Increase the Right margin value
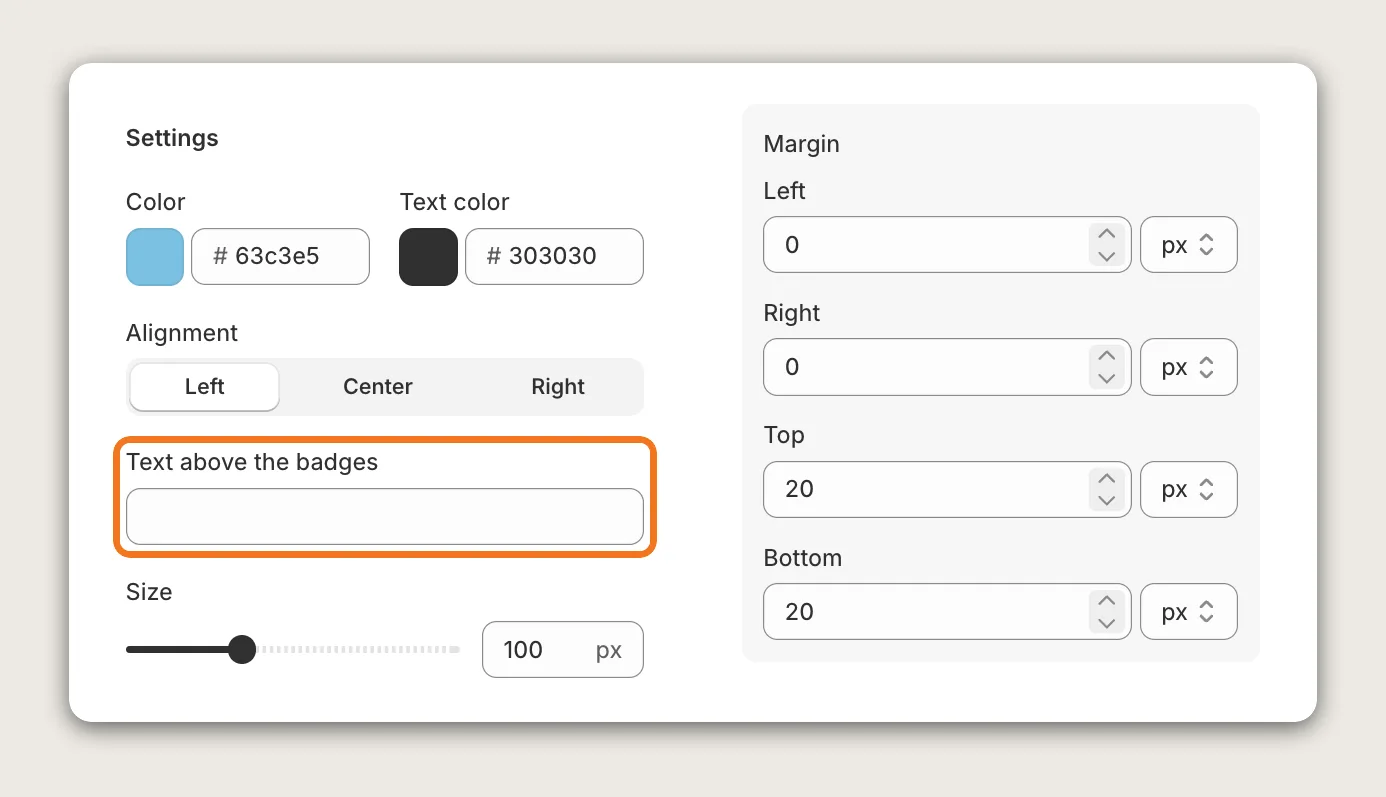Screen dimensions: 1386x797 click(1106, 357)
